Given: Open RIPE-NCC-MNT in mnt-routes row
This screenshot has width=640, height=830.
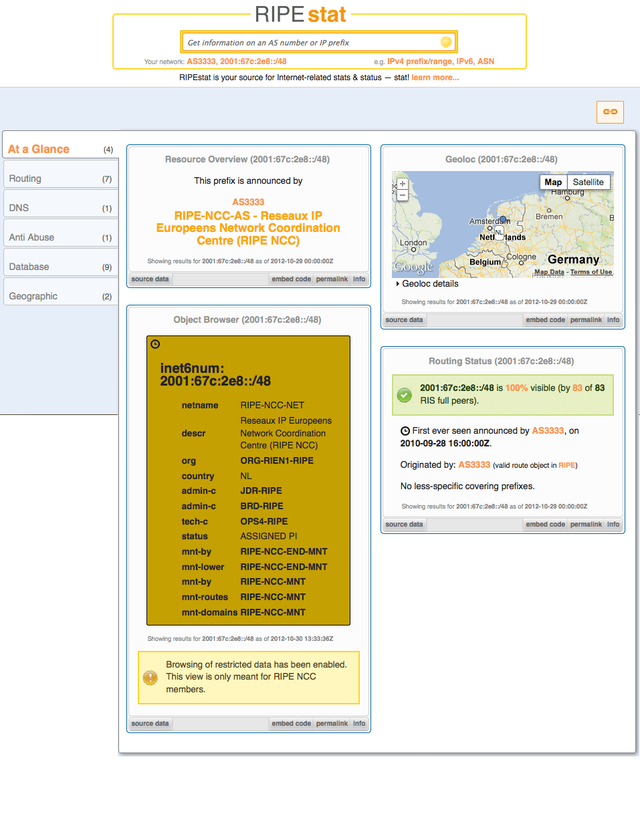Looking at the screenshot, I should [273, 597].
